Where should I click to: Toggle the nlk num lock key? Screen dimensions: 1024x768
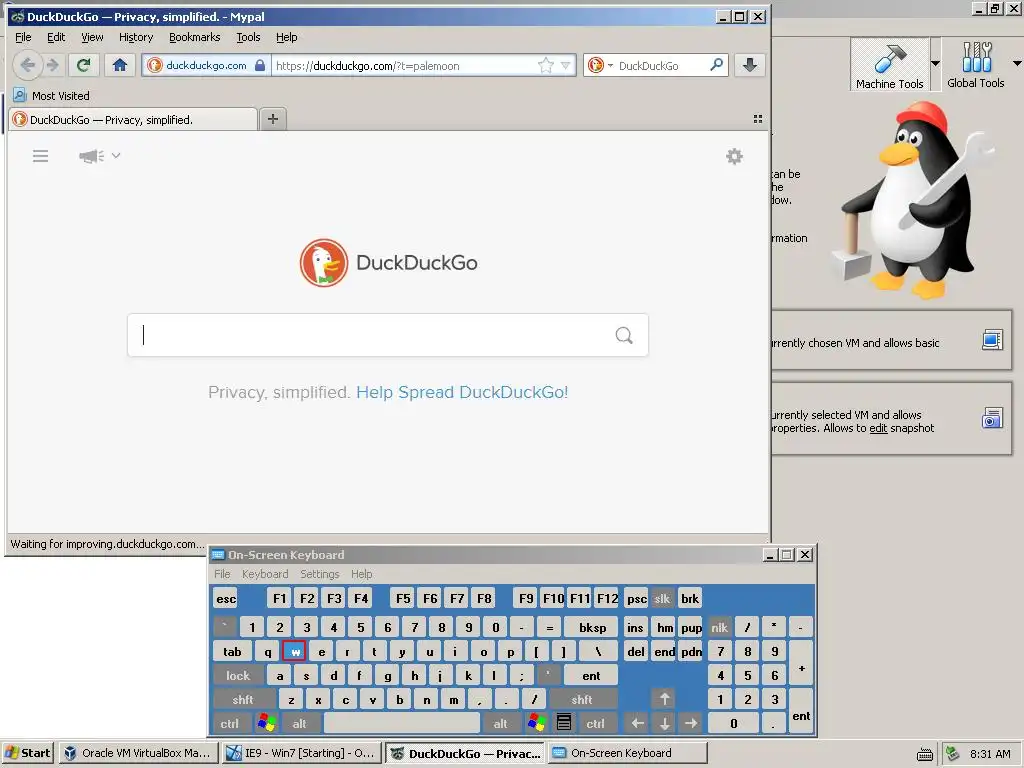[x=719, y=628]
